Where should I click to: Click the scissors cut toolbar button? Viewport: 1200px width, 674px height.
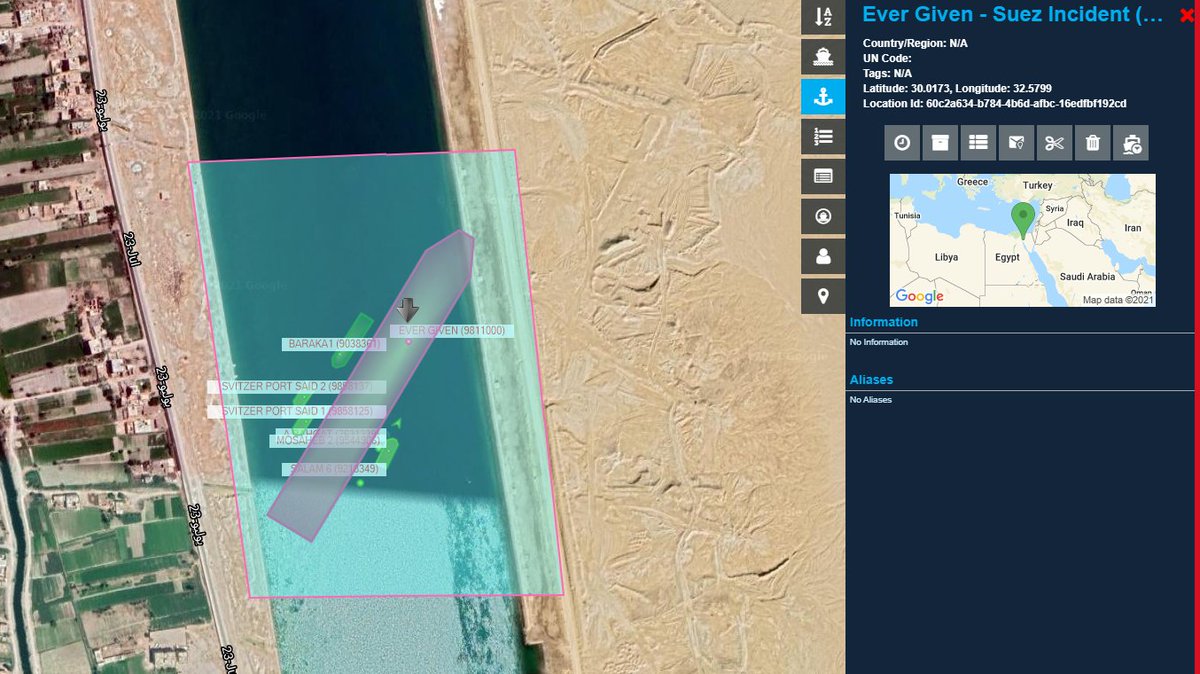[1054, 143]
